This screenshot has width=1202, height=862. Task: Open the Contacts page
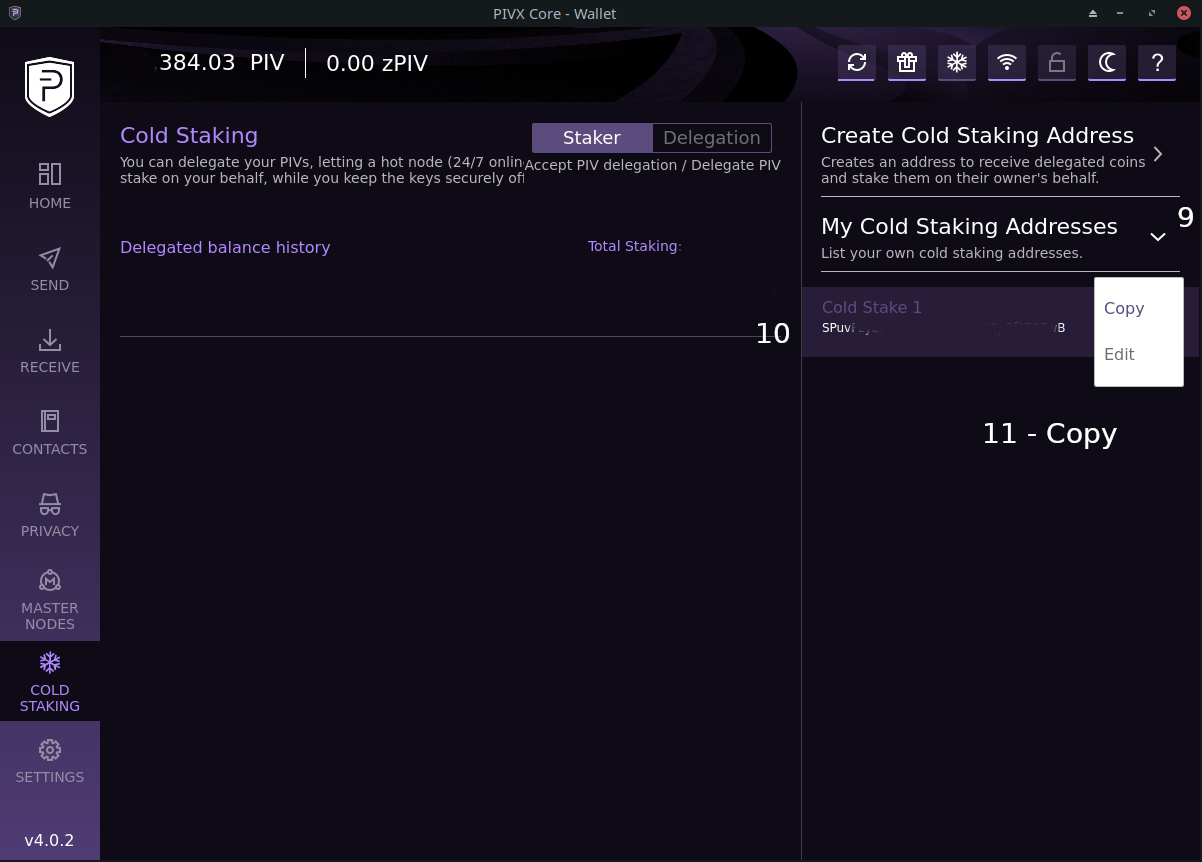point(50,432)
